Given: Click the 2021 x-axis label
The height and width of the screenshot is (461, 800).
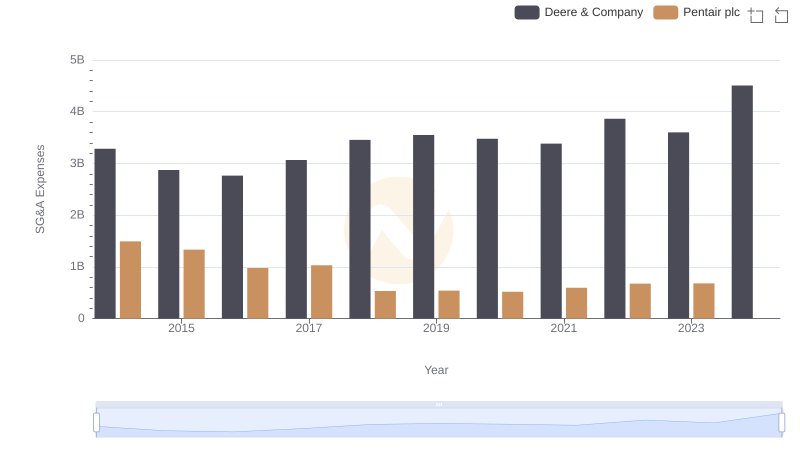Looking at the screenshot, I should point(563,328).
